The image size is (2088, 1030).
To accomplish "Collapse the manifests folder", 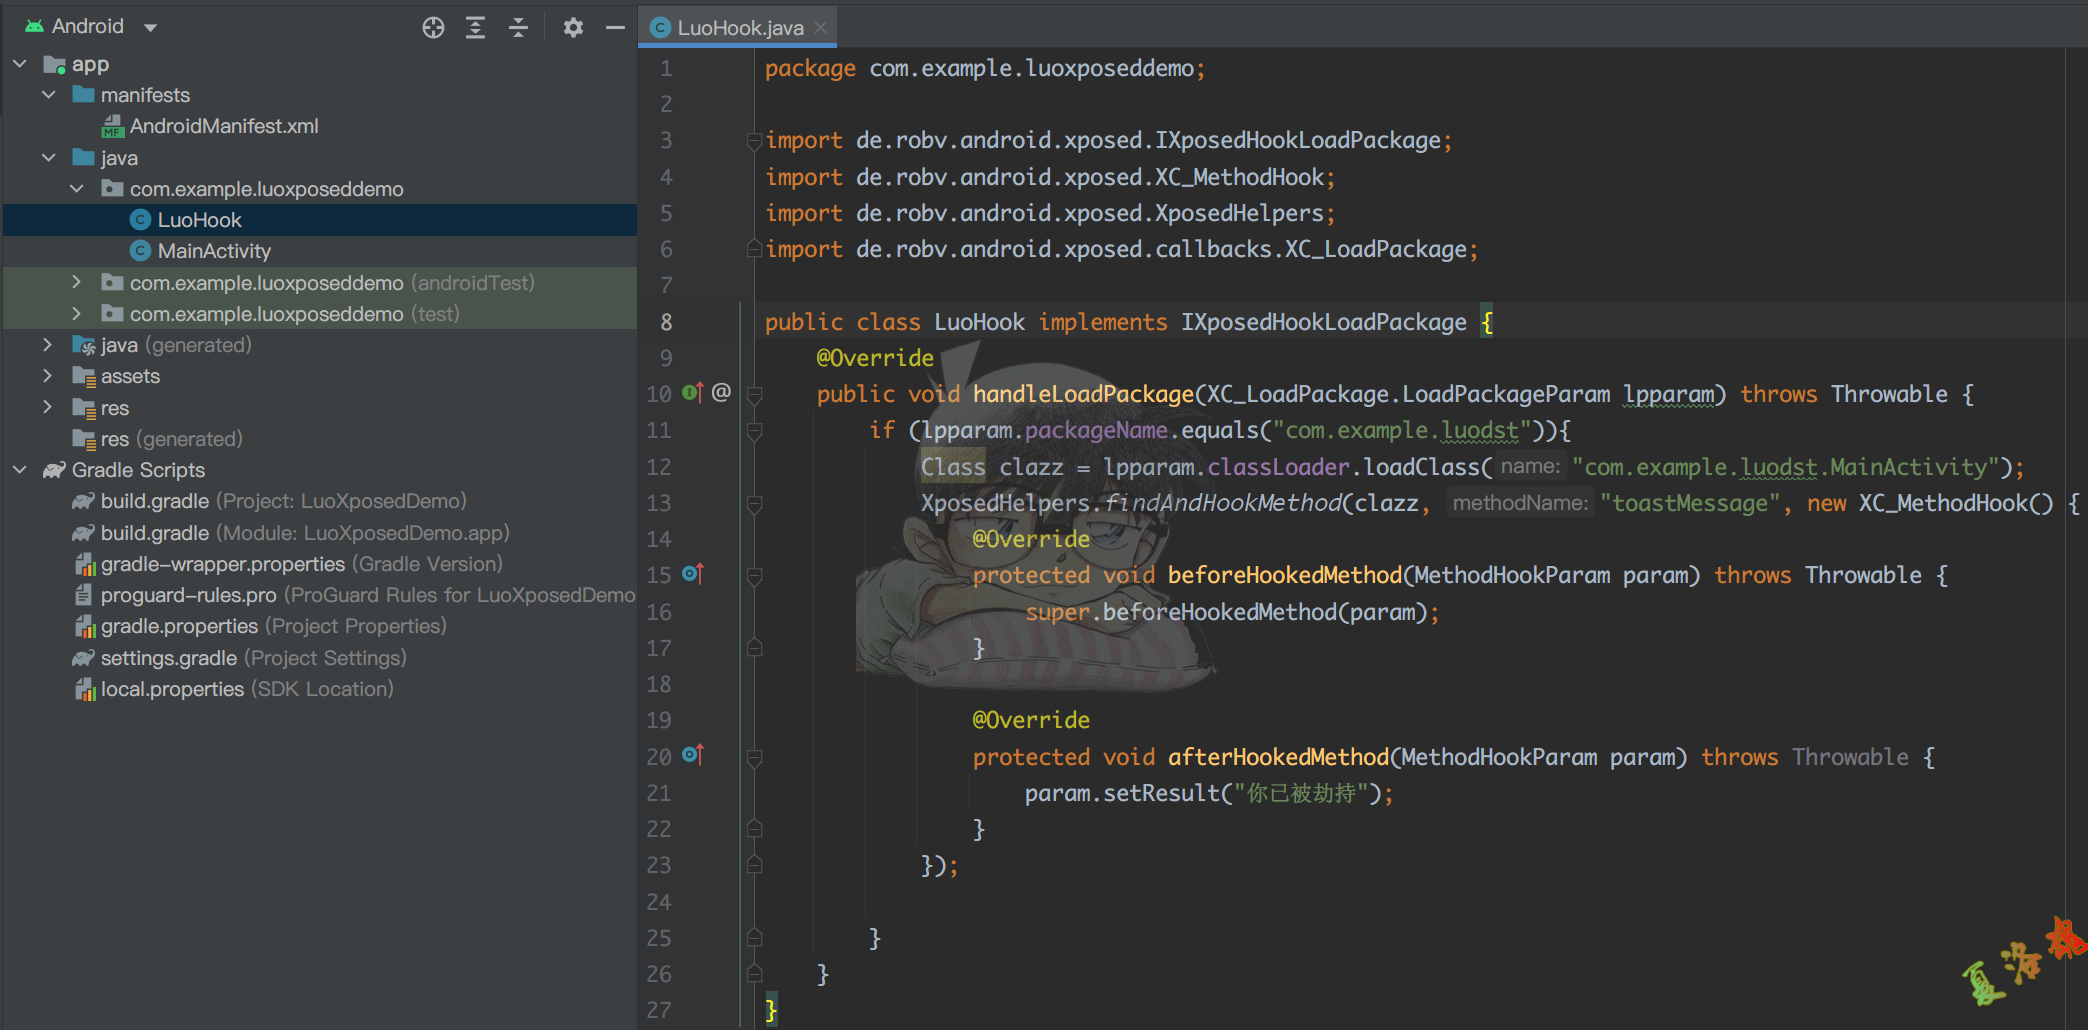I will click(x=48, y=95).
